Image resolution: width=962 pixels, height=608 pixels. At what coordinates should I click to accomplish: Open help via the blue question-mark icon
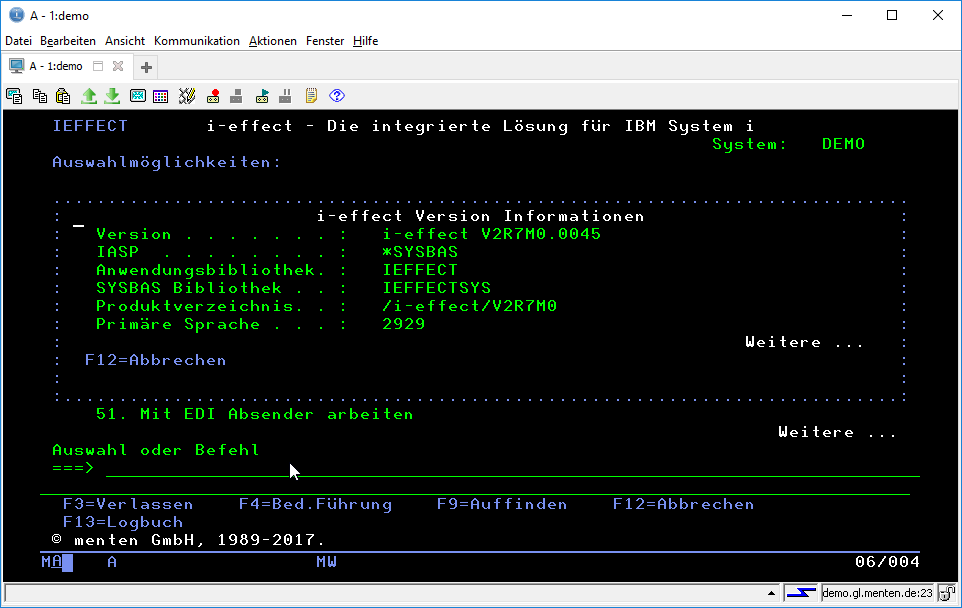[337, 96]
